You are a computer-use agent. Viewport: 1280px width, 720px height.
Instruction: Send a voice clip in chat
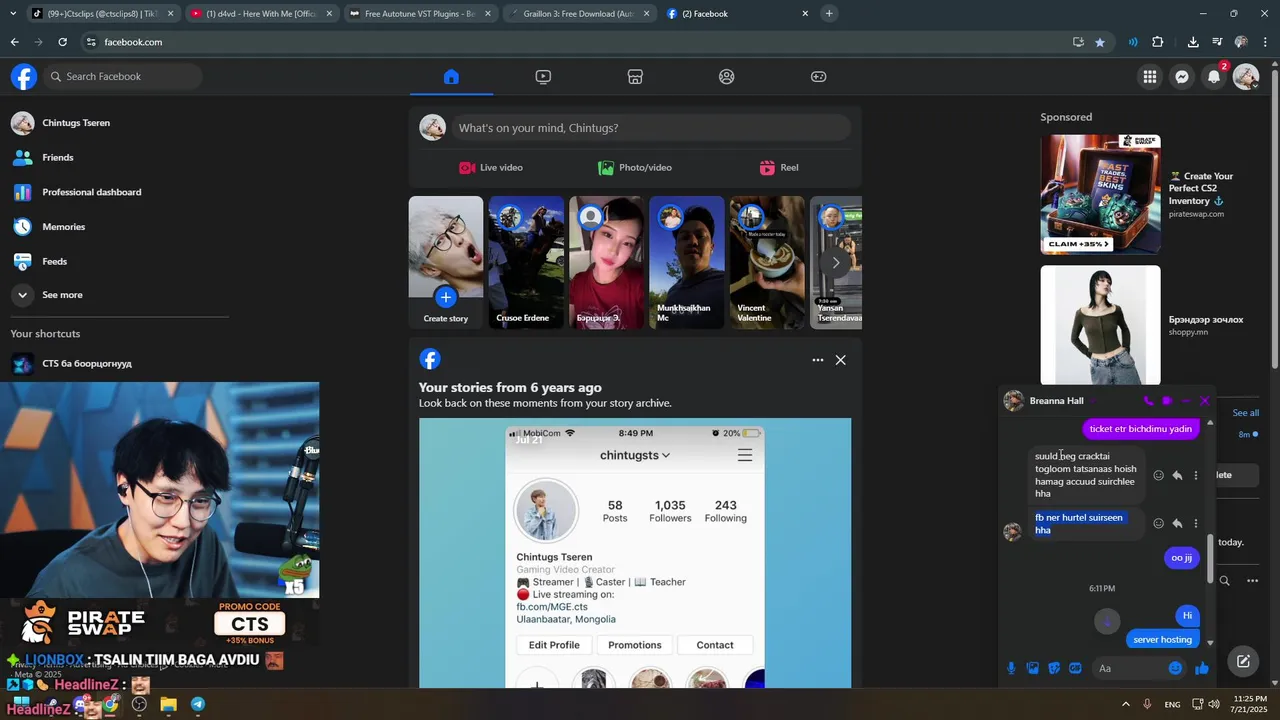[1011, 668]
